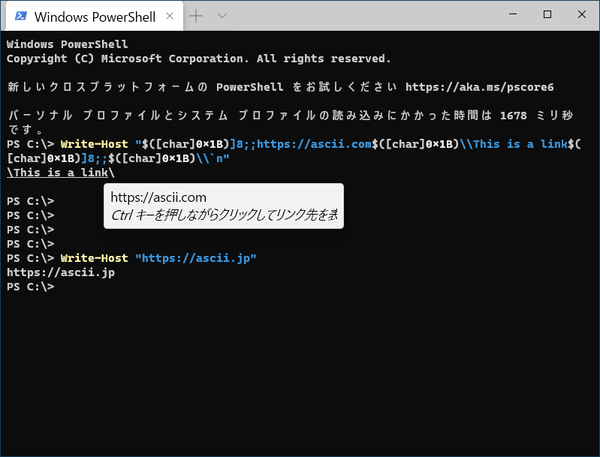Screen dimensions: 600x457
Task: Click the PowerShell icon in the tab
Action: point(19,17)
